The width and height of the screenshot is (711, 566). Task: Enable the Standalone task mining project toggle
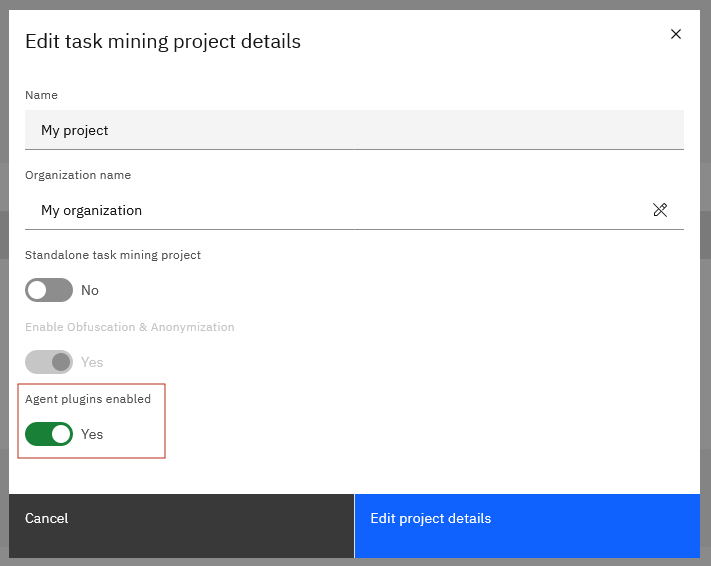coord(49,290)
